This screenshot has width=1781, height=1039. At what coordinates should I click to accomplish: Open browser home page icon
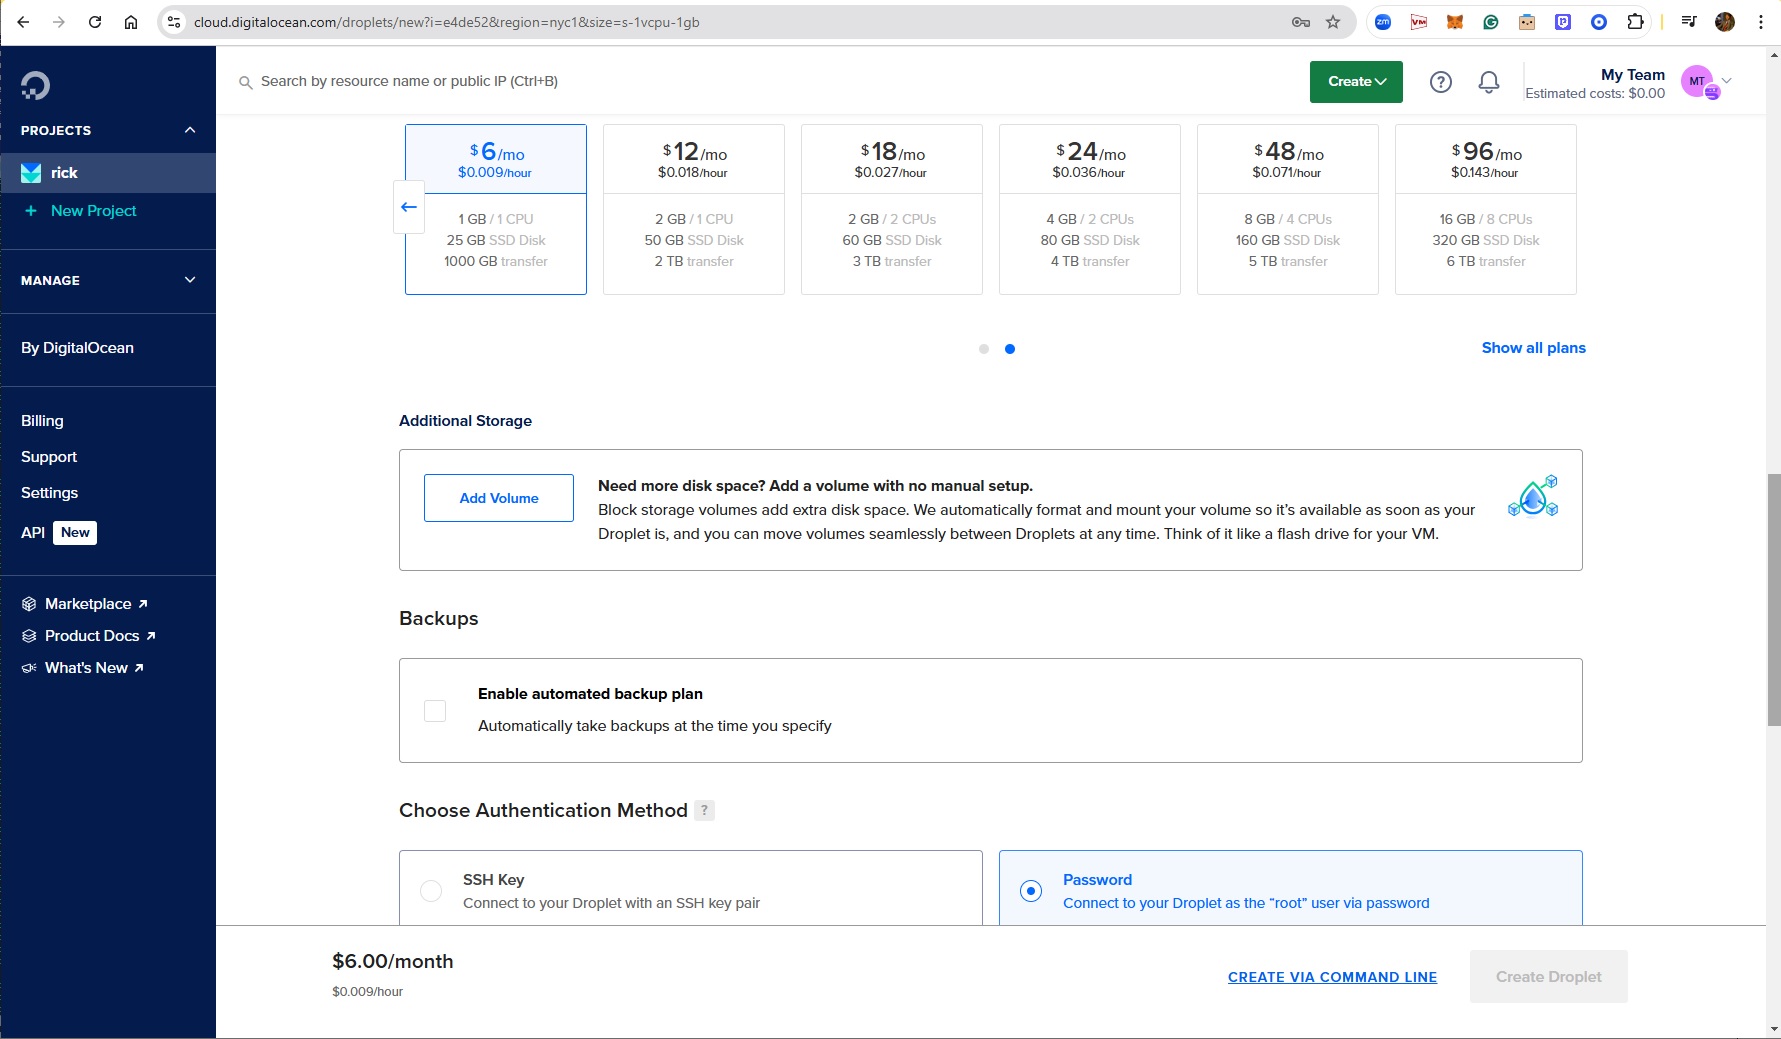pos(131,22)
